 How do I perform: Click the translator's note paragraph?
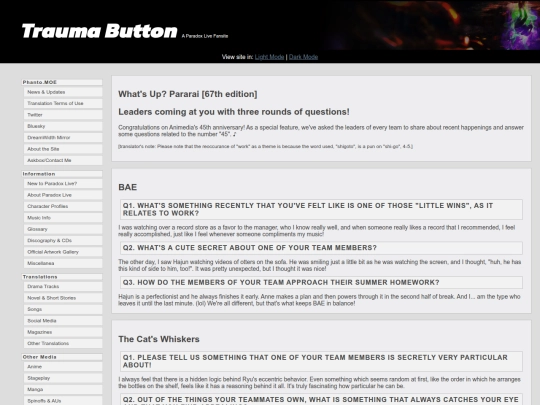point(265,146)
